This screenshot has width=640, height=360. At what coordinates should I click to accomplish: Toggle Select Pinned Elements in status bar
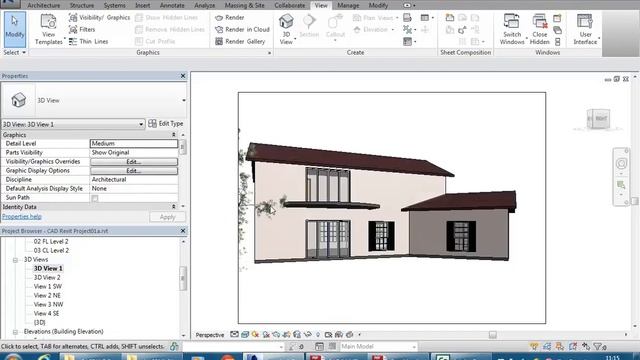point(560,347)
